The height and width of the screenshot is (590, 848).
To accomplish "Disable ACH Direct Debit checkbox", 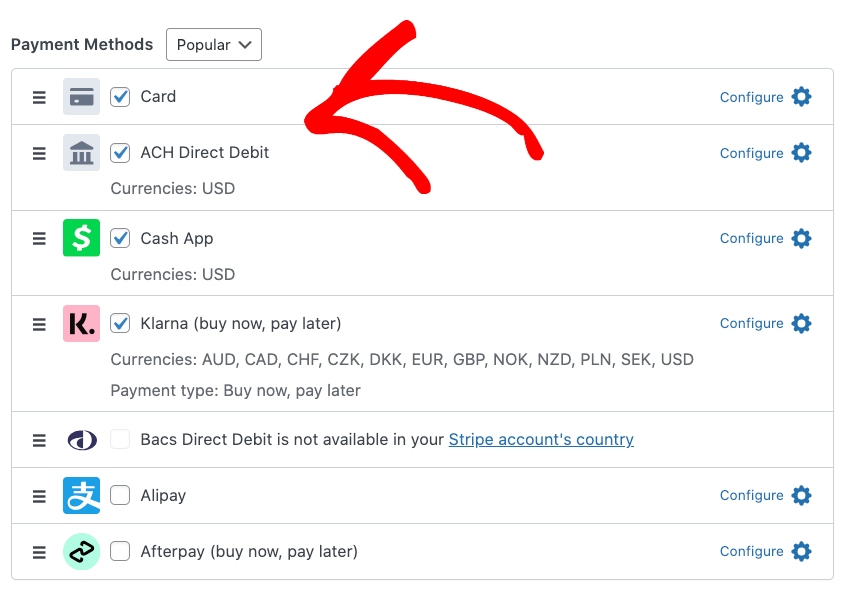I will 120,153.
